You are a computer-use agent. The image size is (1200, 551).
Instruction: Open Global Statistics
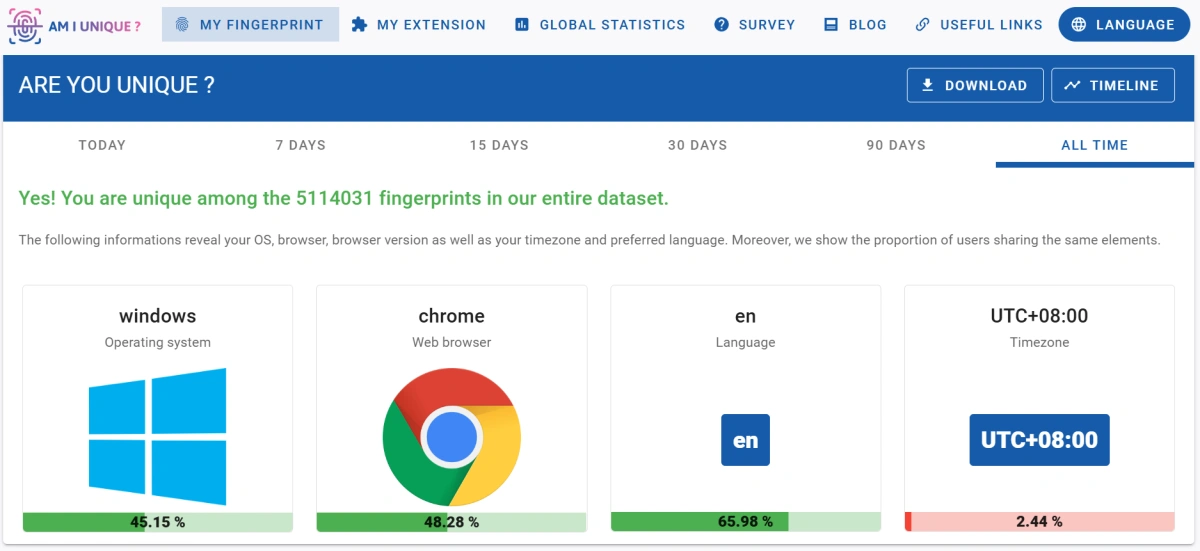click(x=600, y=25)
